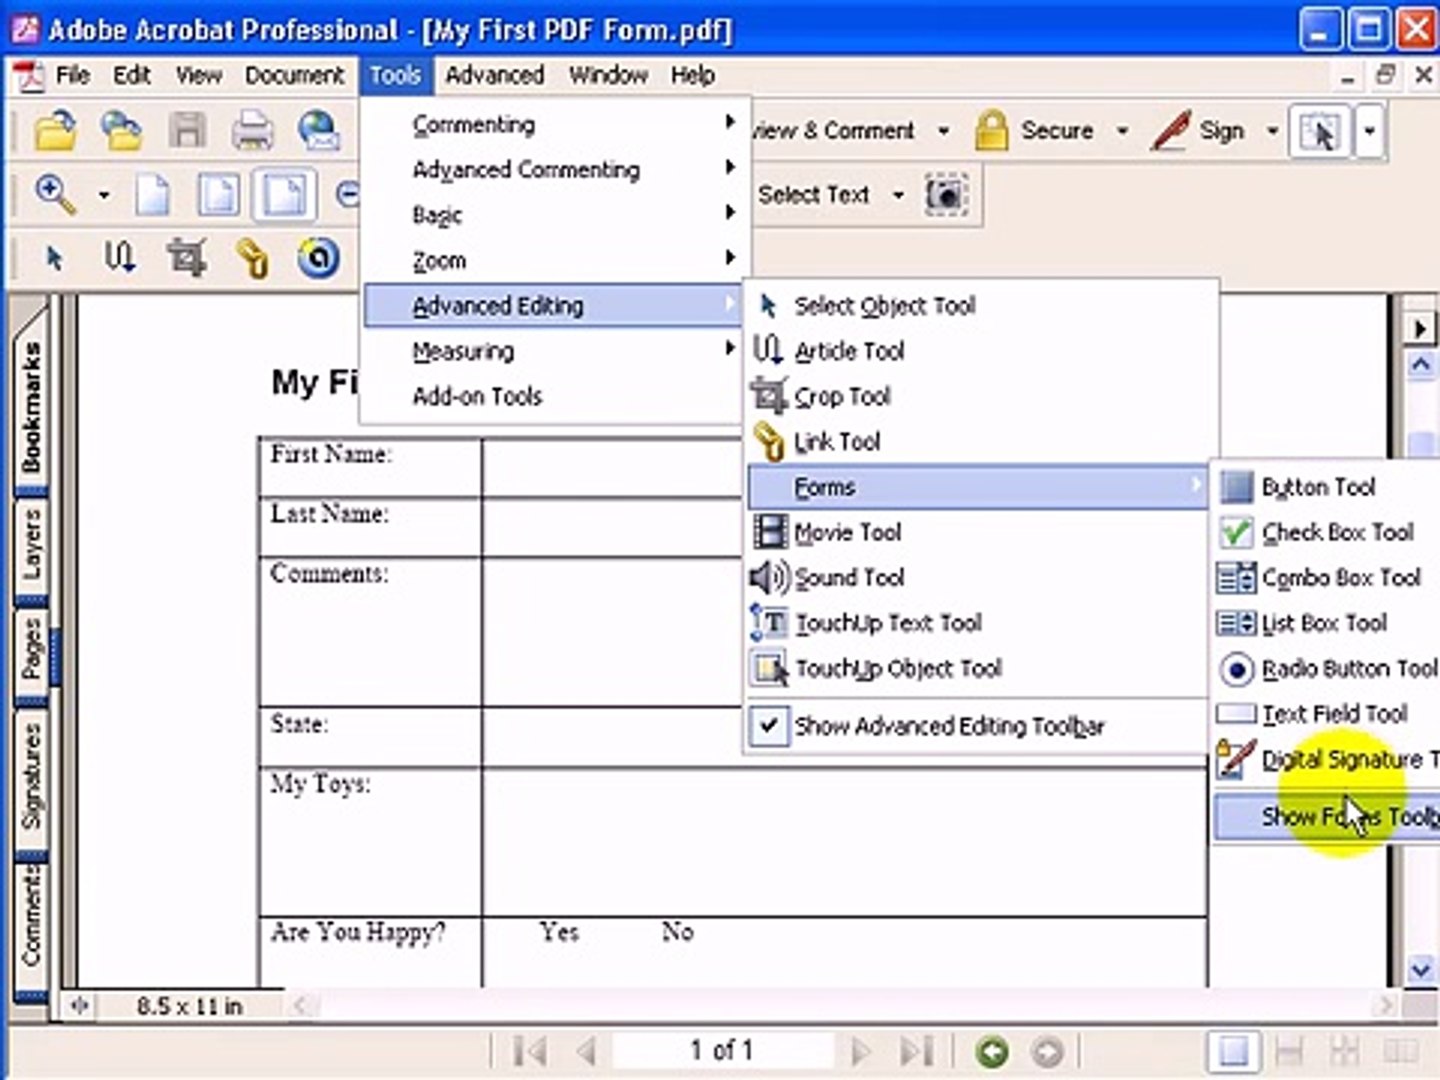
Task: Open the Basic submenu
Action: (555, 214)
